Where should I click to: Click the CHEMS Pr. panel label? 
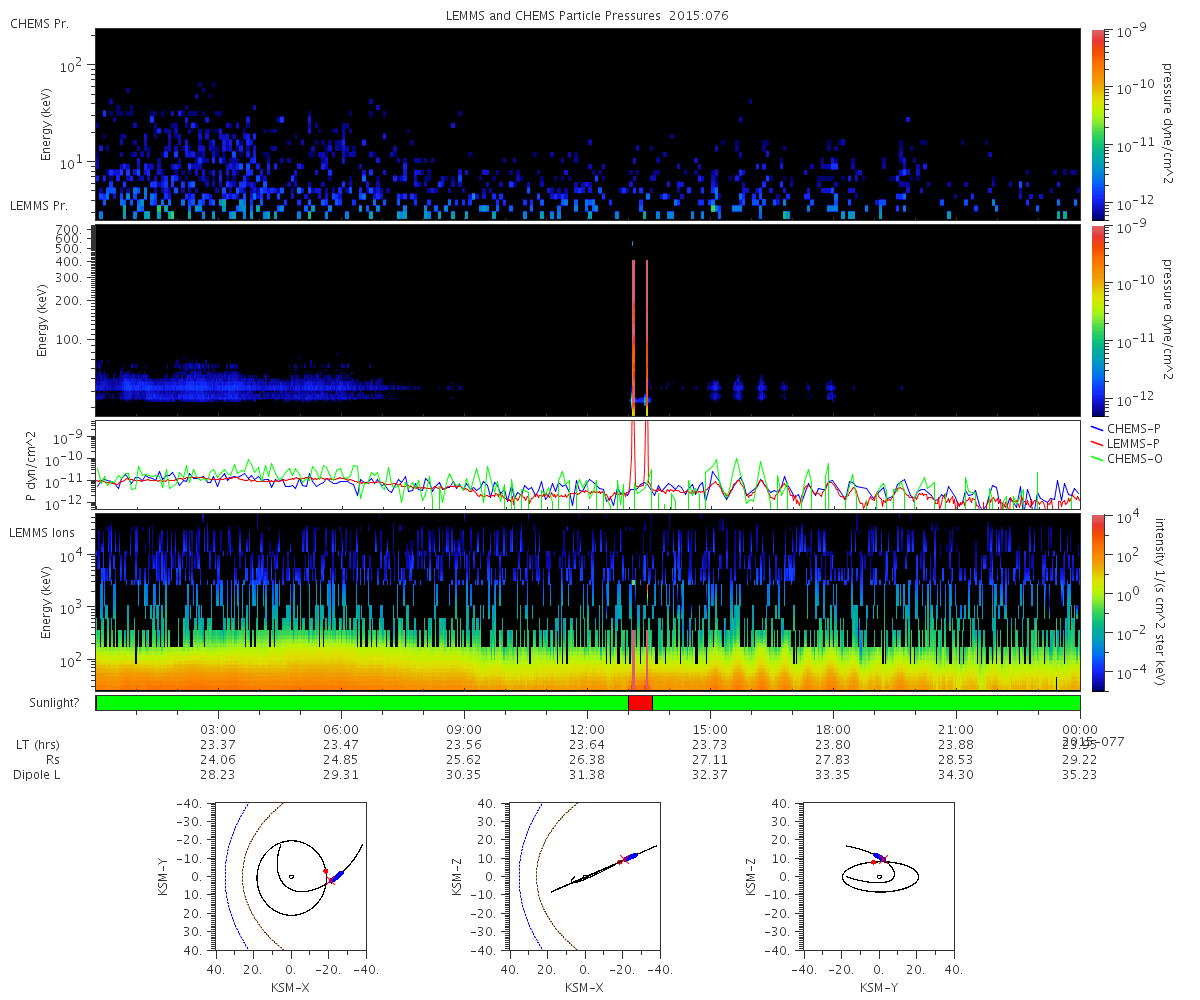(x=39, y=23)
